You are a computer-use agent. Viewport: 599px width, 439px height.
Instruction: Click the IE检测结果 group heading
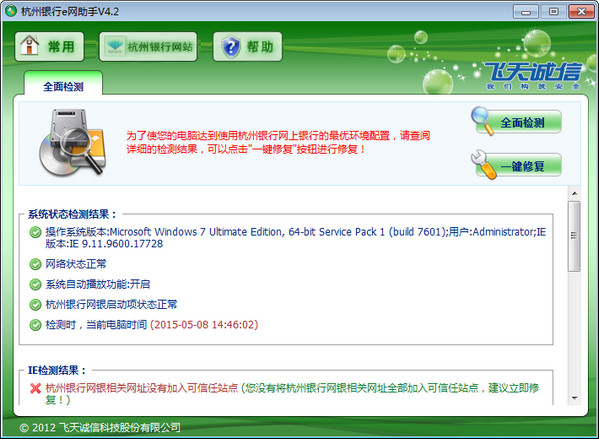(57, 370)
